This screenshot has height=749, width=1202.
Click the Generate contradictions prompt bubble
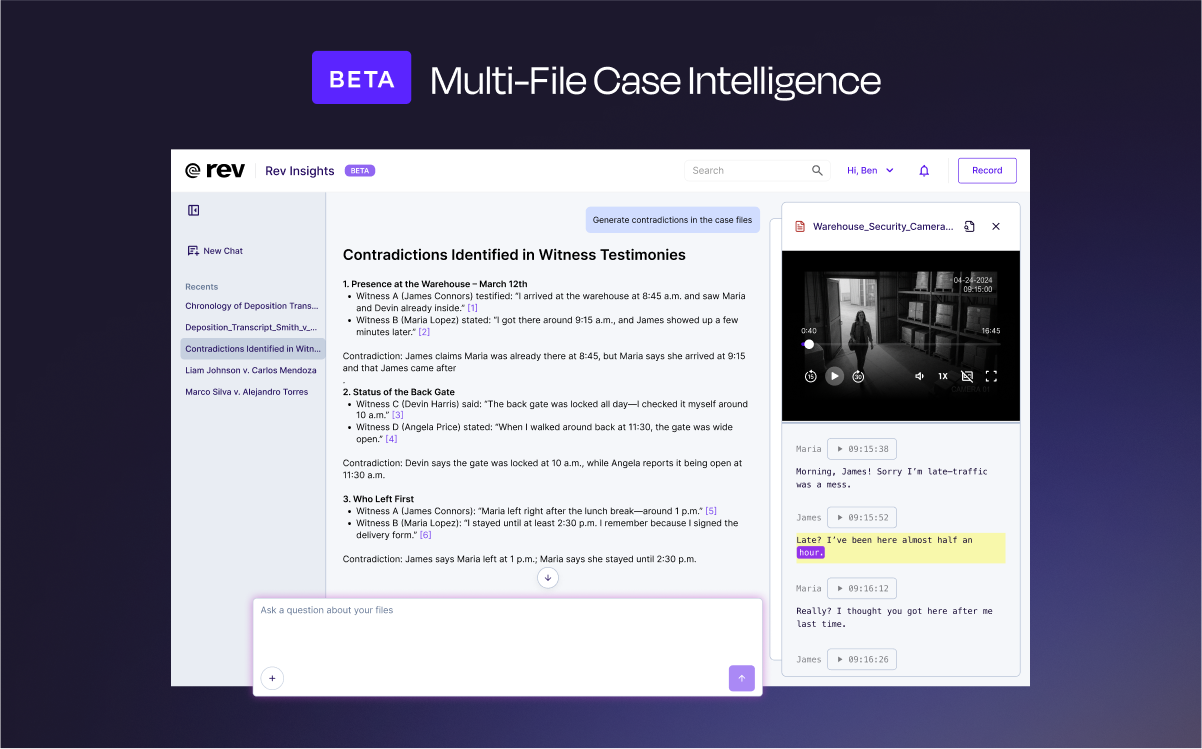672,220
